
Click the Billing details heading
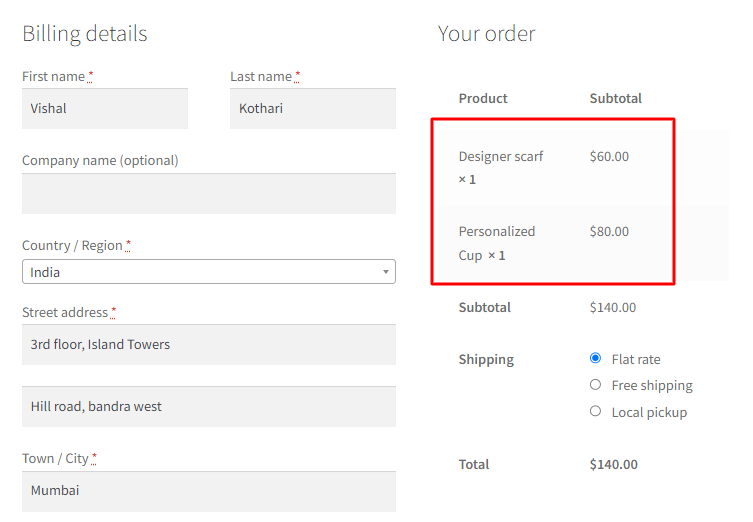(x=85, y=34)
